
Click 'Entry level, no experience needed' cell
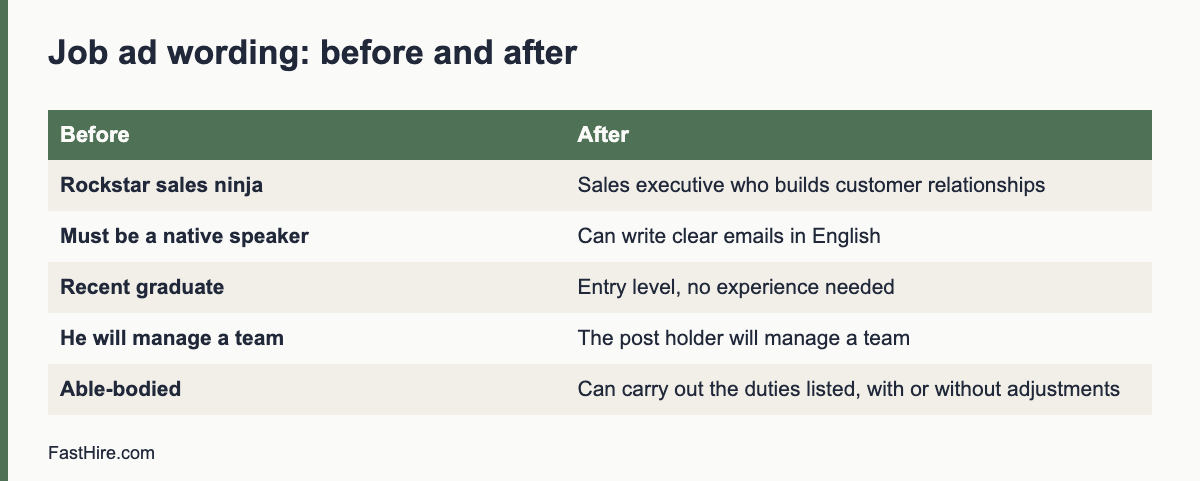pyautogui.click(x=858, y=287)
